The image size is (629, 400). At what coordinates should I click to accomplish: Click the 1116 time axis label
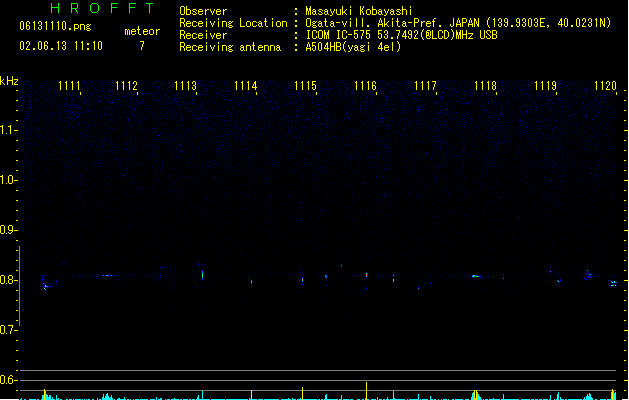(x=365, y=86)
